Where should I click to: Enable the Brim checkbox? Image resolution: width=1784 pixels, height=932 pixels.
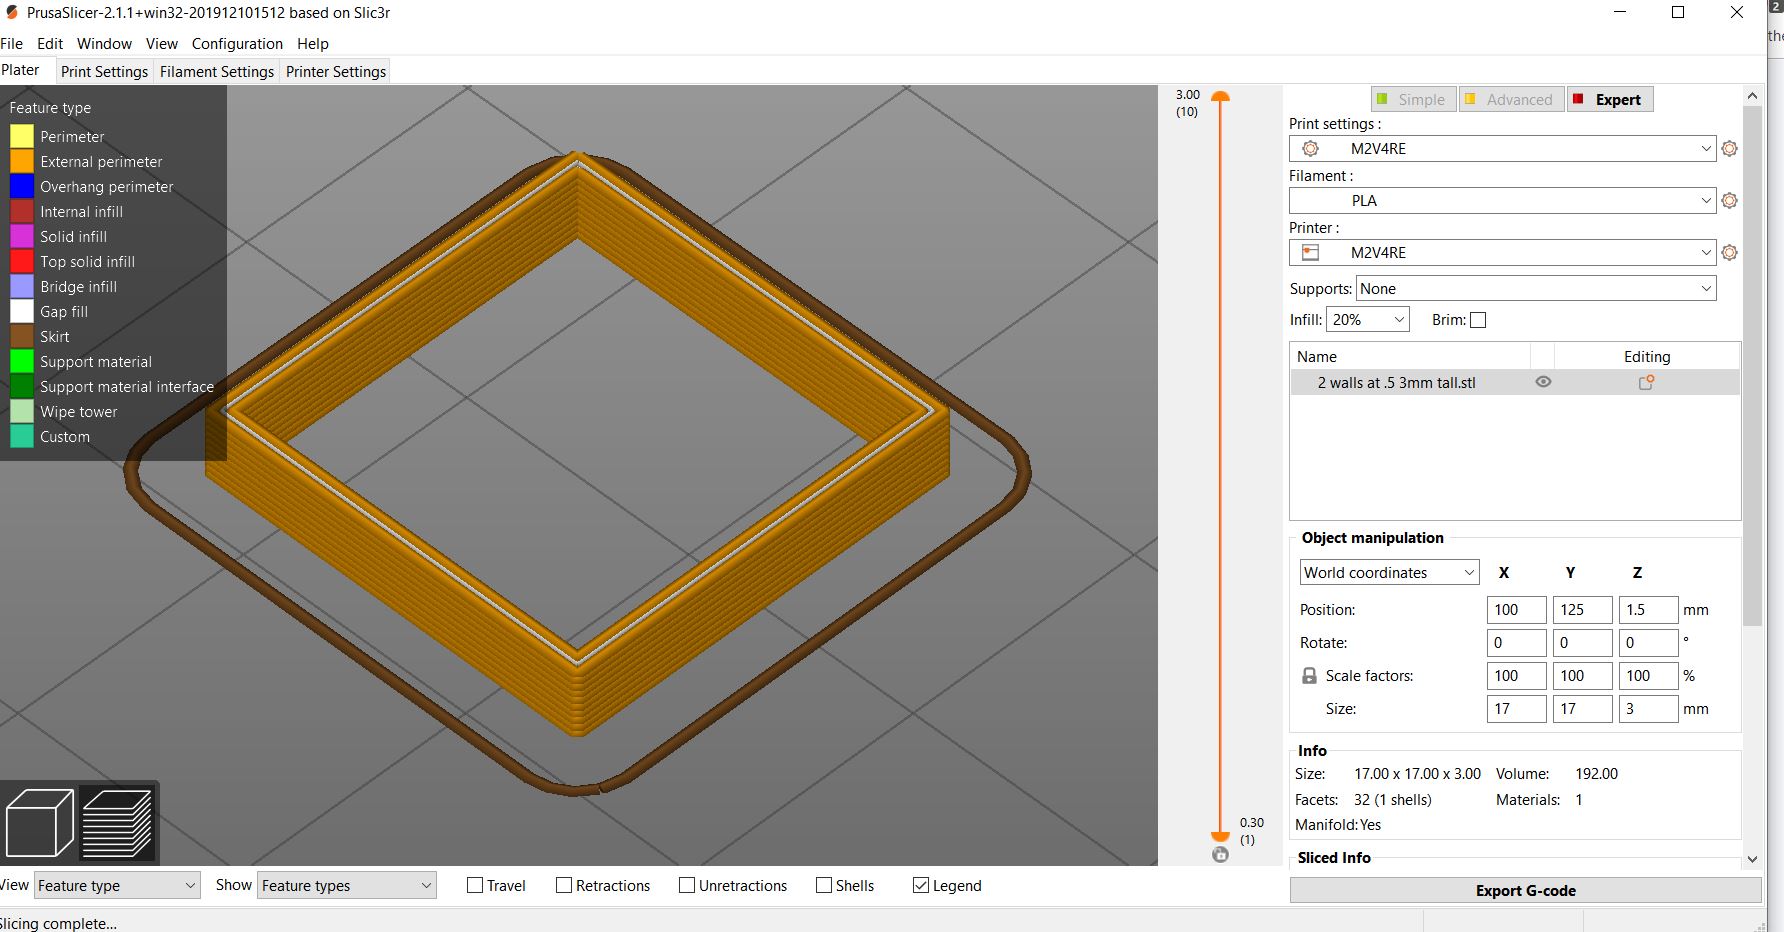pyautogui.click(x=1478, y=320)
